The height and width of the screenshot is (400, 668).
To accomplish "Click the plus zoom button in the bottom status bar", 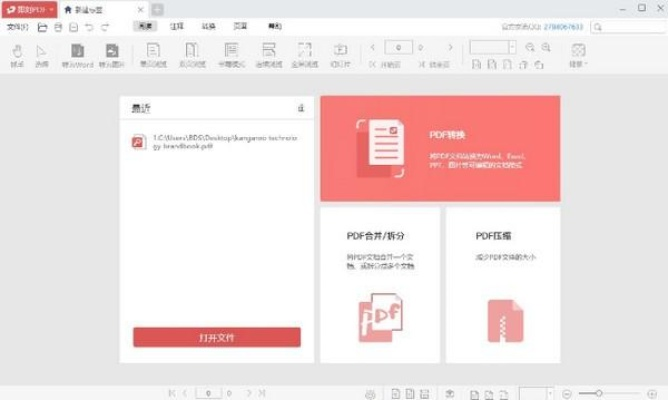I will (652, 394).
